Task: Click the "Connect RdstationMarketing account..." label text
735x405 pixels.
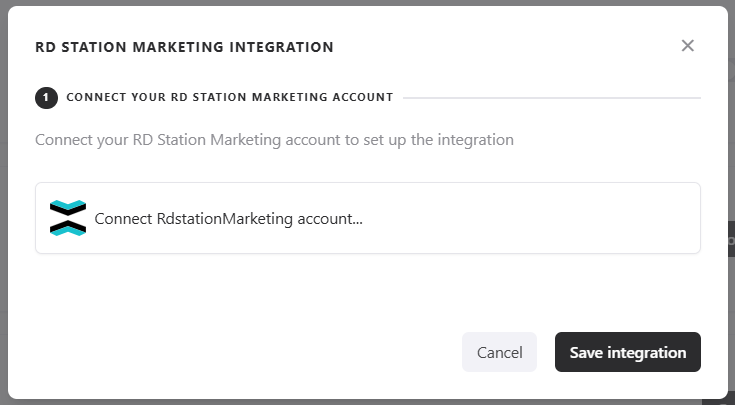Action: [228, 218]
